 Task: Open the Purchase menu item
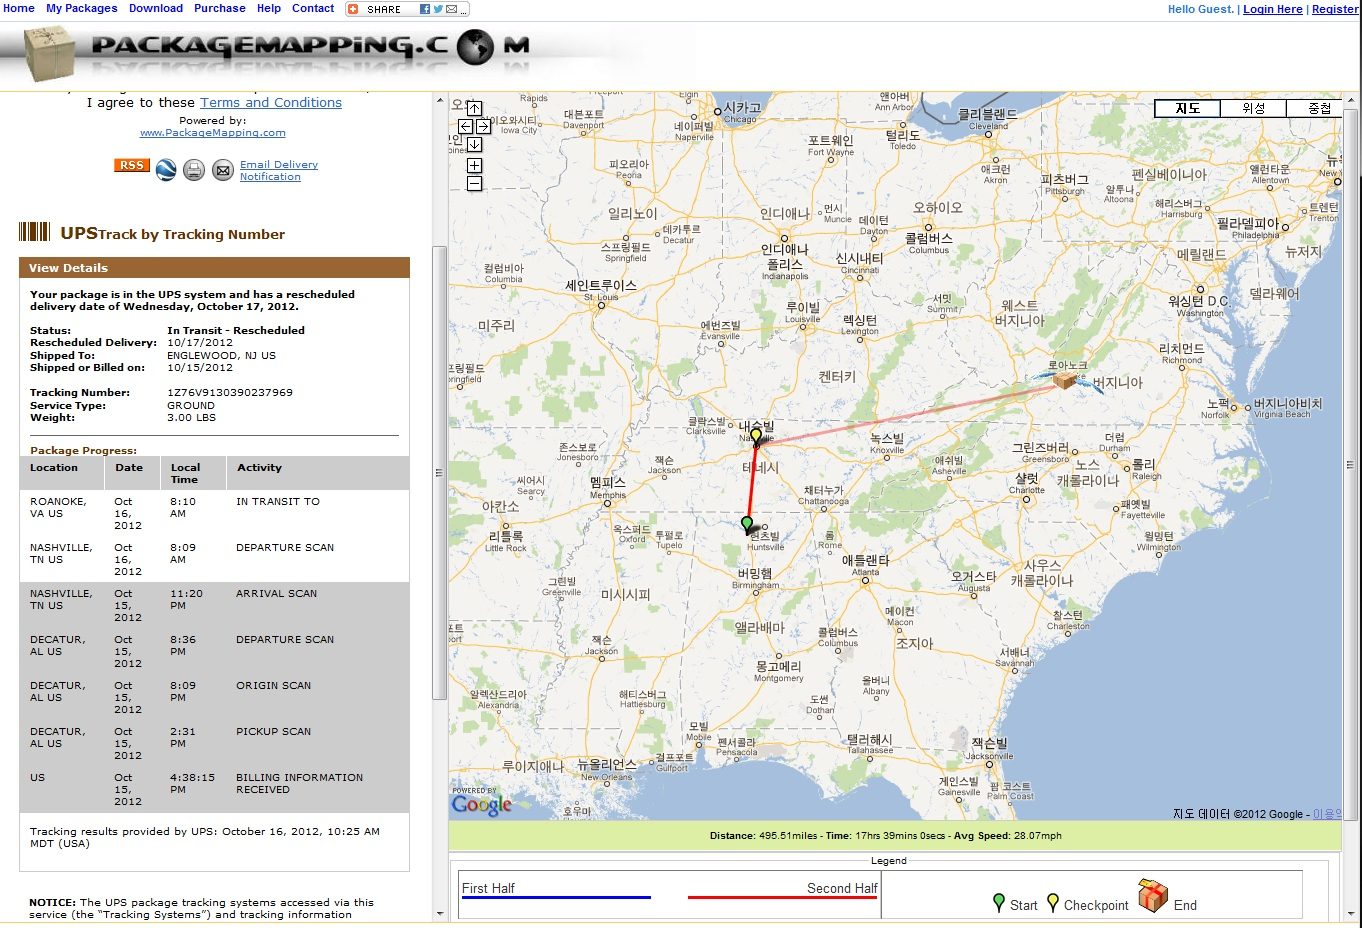220,8
